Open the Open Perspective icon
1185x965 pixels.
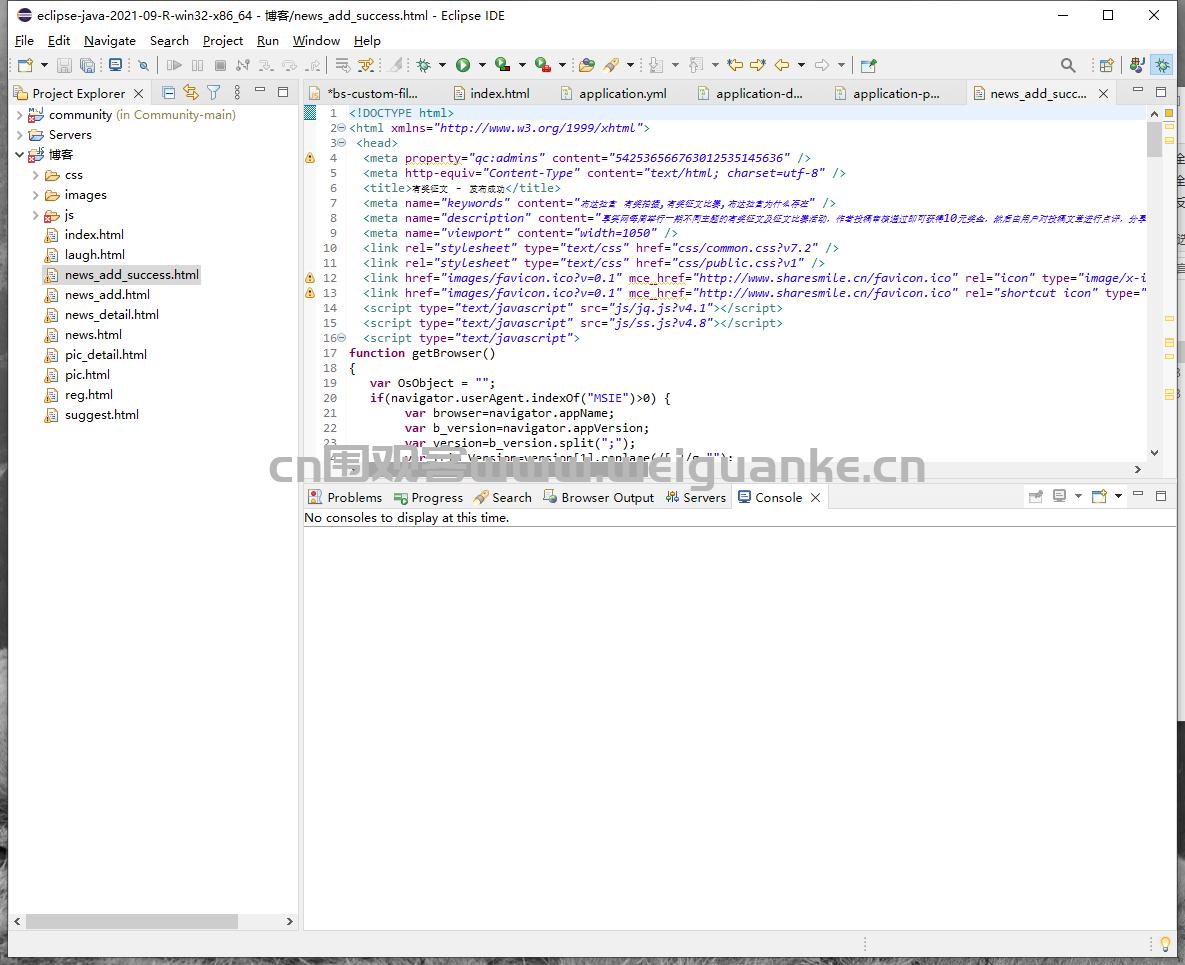point(1106,66)
